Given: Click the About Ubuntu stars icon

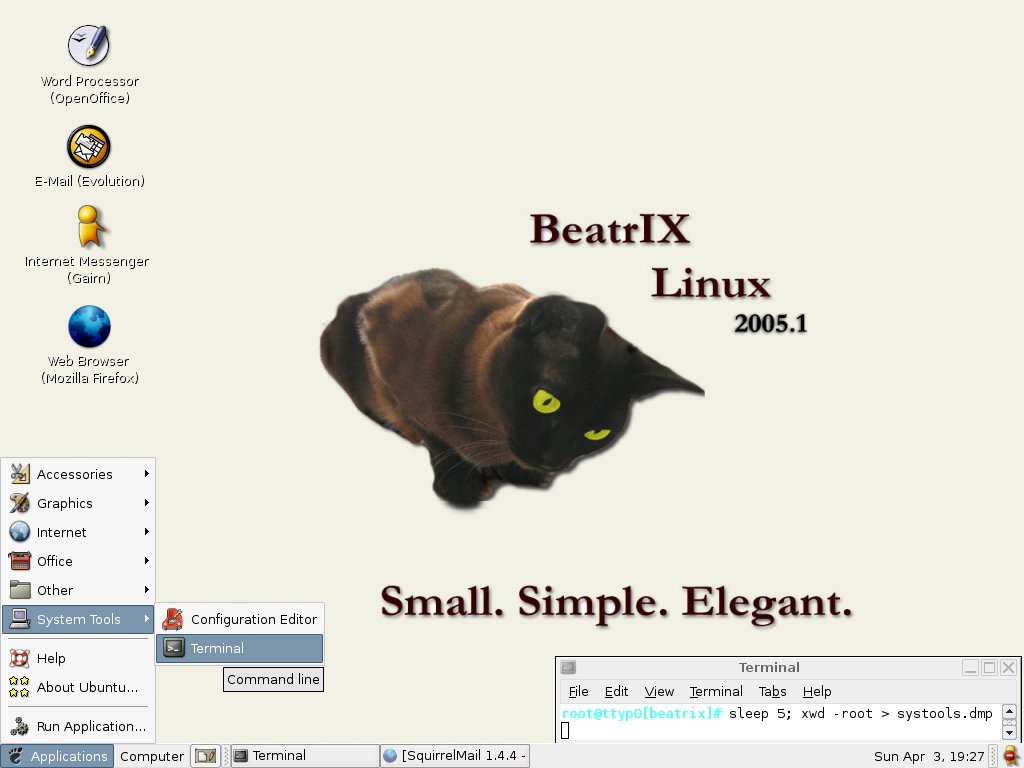Looking at the screenshot, I should 20,687.
